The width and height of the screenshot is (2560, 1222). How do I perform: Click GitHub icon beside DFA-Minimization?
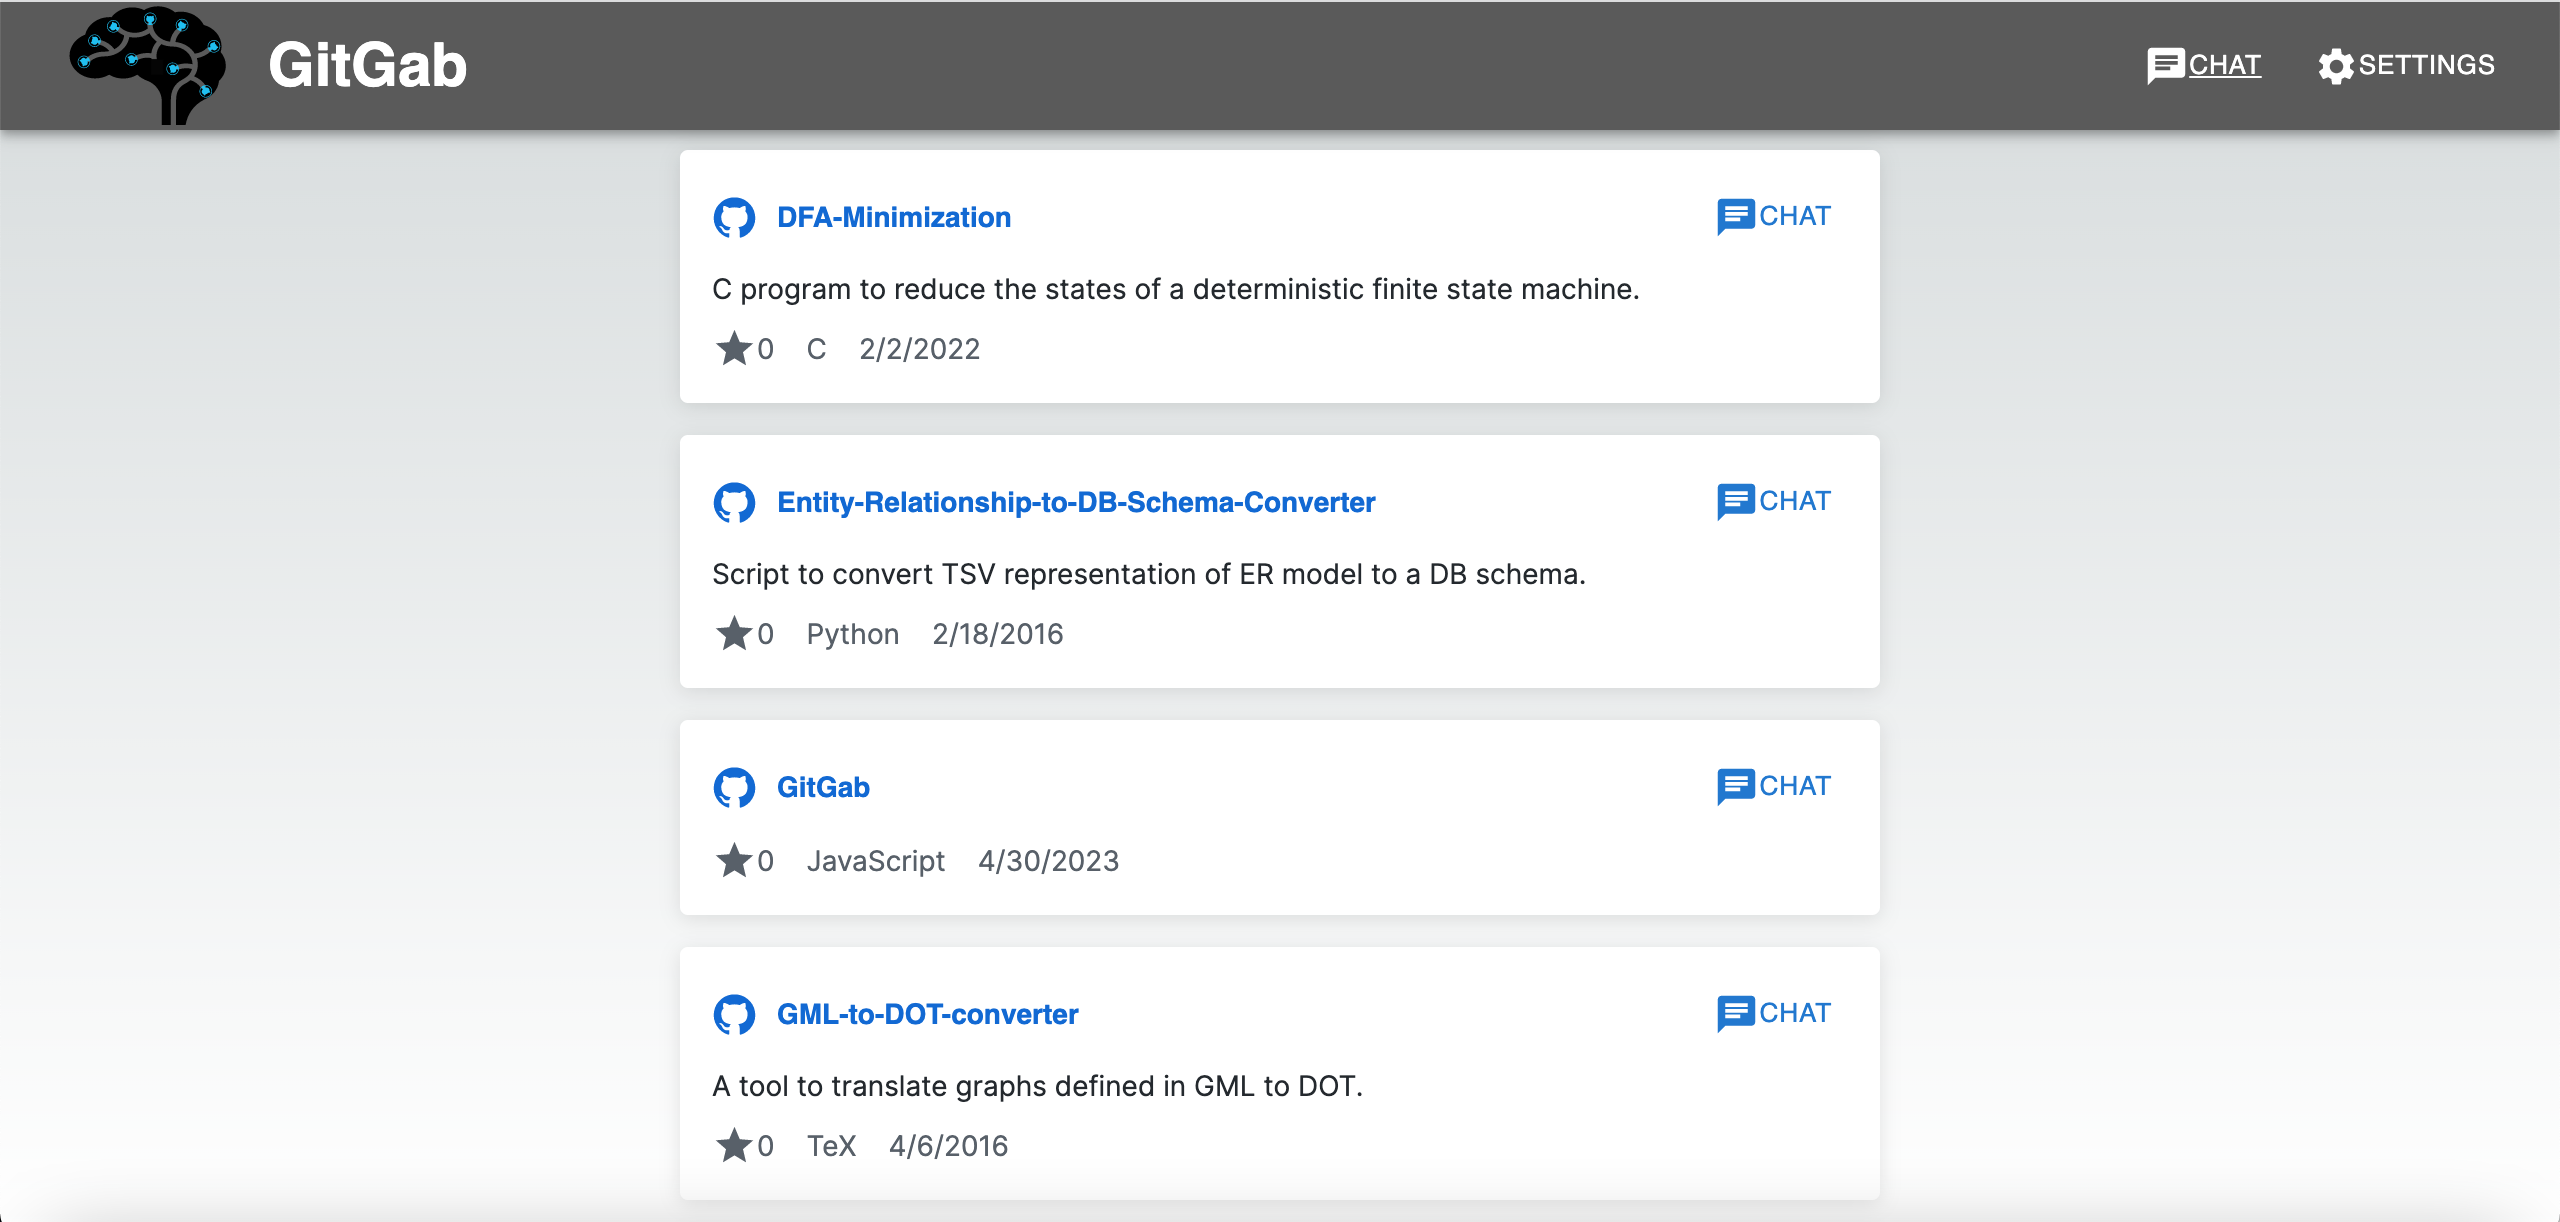coord(734,217)
